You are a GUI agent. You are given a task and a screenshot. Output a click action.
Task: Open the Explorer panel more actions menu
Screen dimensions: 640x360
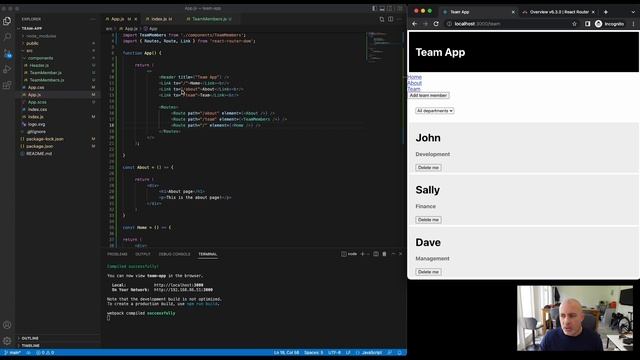coord(93,19)
